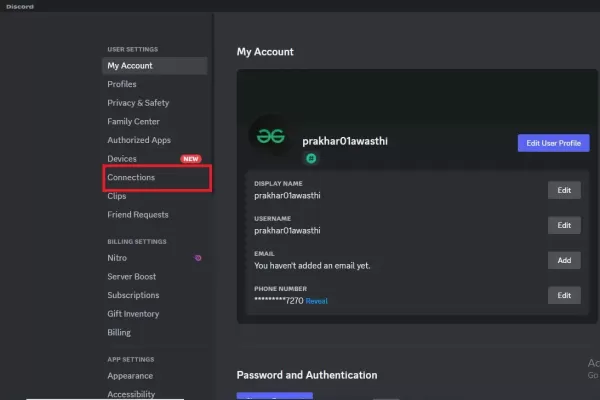Screen dimensions: 600x400
Task: Reveal the hidden phone number
Action: [x=316, y=301]
